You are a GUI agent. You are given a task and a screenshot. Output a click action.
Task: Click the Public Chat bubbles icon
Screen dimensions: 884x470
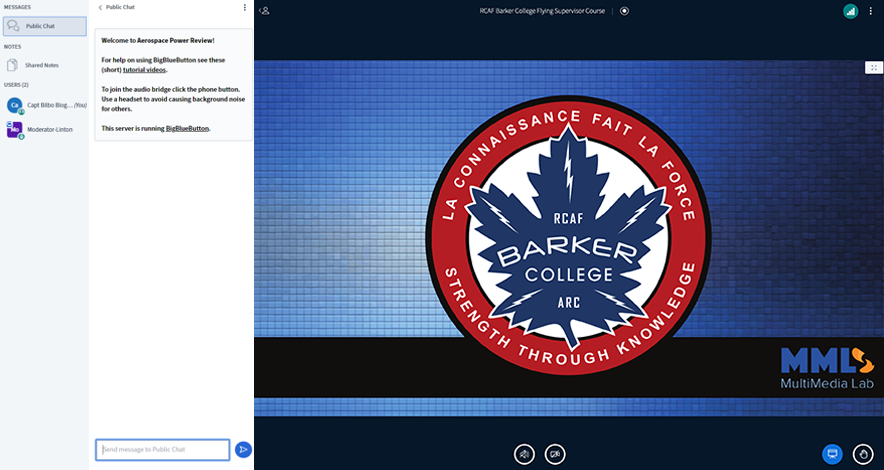pyautogui.click(x=13, y=26)
